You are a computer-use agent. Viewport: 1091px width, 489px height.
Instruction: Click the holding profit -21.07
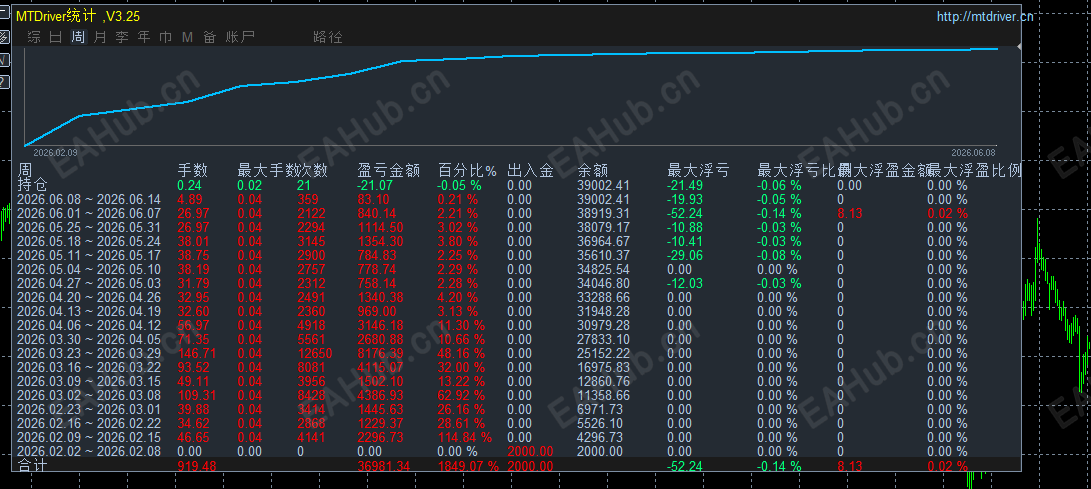point(375,186)
